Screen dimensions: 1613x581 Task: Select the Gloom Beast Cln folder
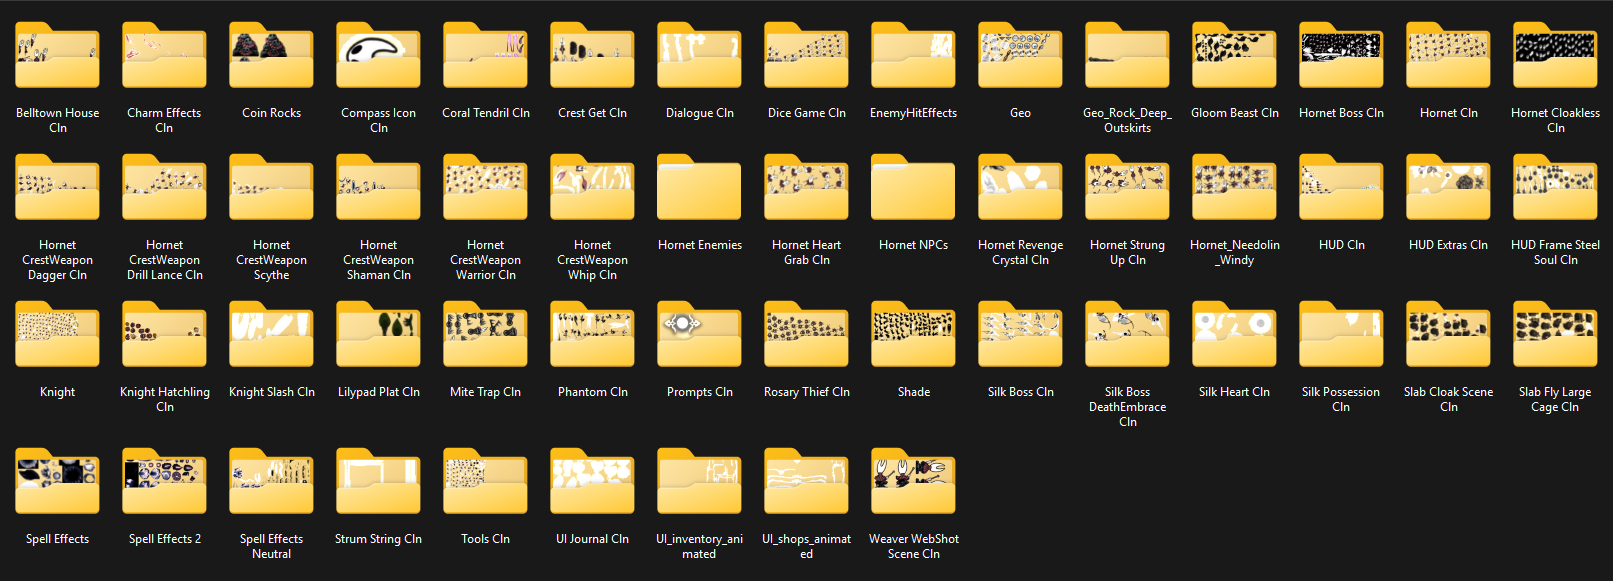pos(1234,55)
